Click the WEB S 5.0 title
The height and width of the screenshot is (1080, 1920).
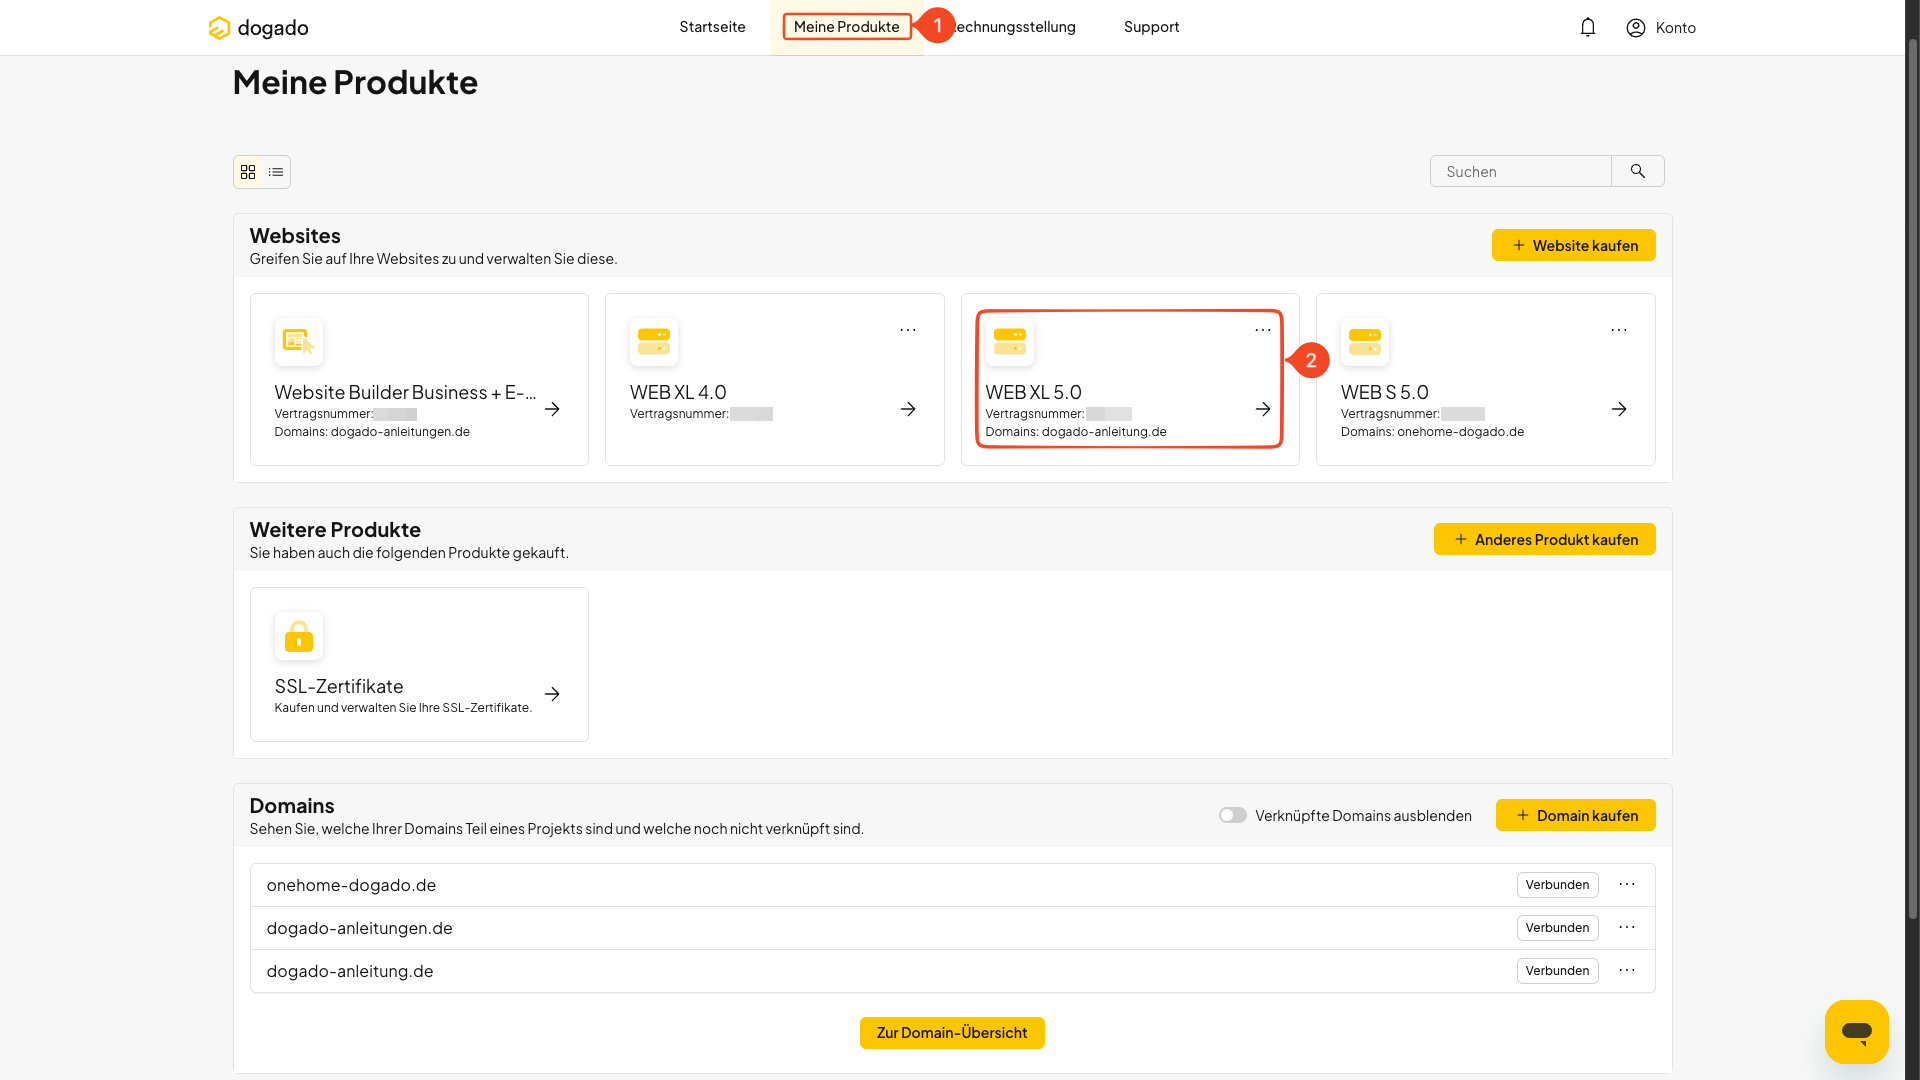[1385, 392]
